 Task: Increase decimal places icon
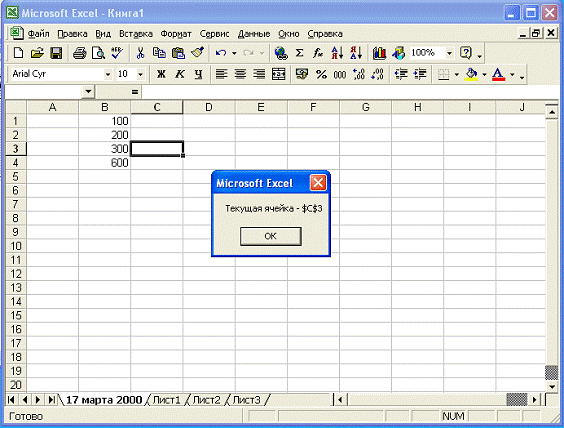click(x=359, y=74)
